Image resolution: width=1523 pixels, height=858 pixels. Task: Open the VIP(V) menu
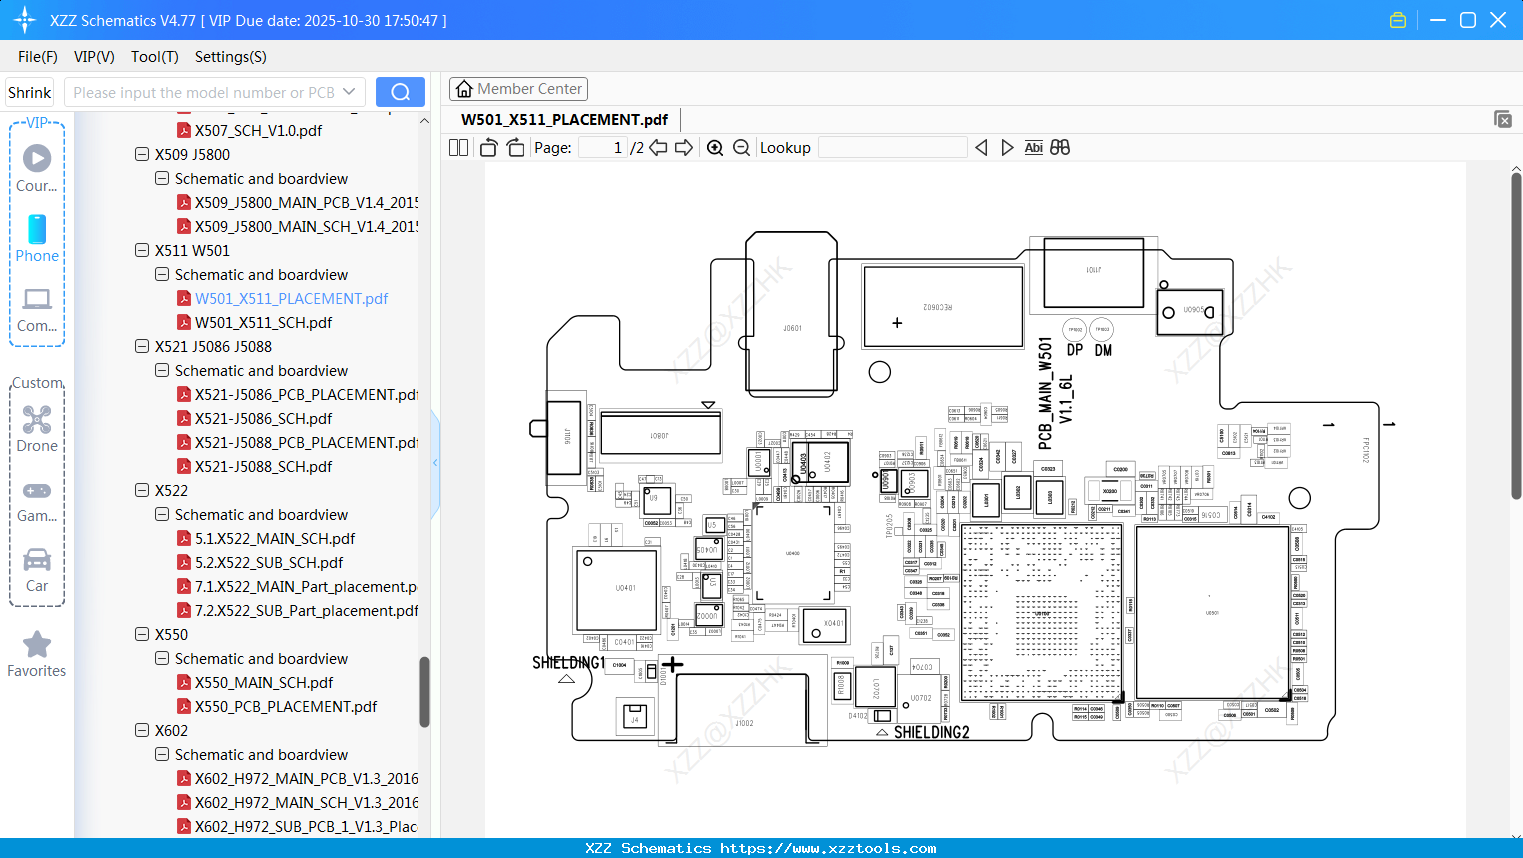tap(94, 57)
